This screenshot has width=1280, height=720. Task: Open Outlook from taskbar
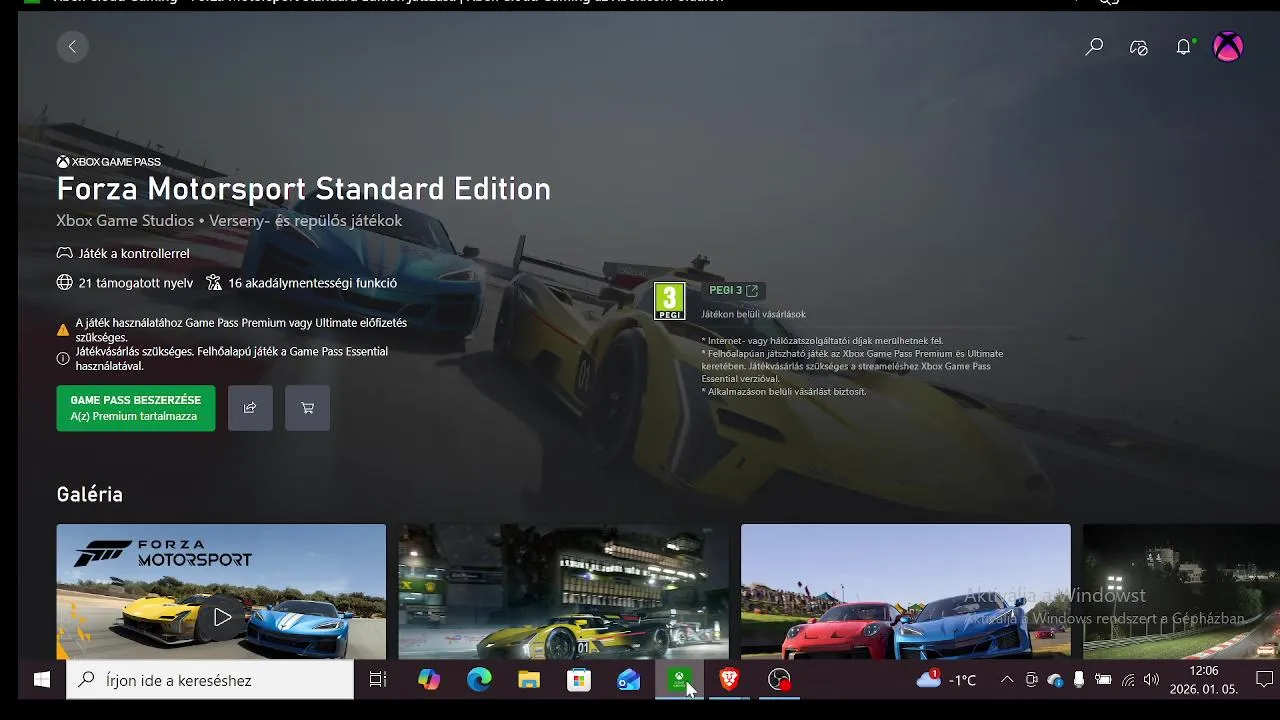[629, 680]
